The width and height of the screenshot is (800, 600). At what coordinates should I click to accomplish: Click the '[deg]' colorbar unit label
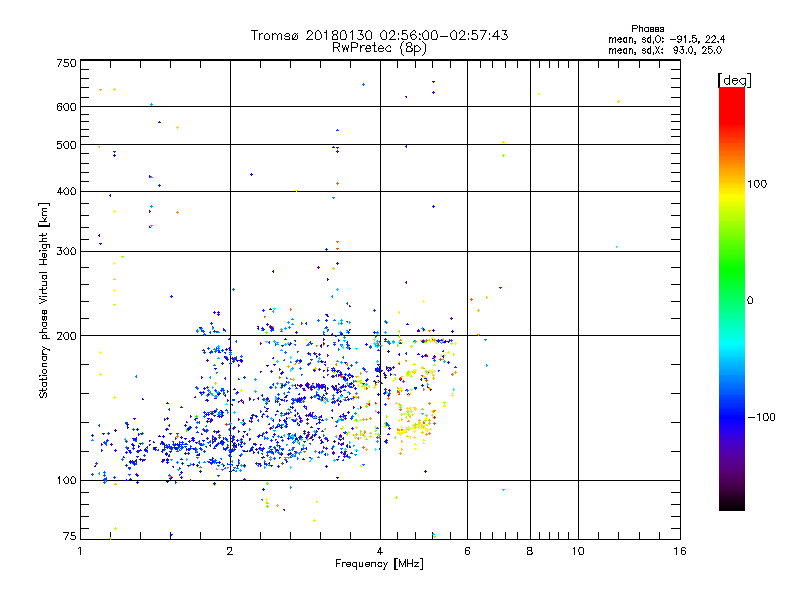pyautogui.click(x=734, y=80)
